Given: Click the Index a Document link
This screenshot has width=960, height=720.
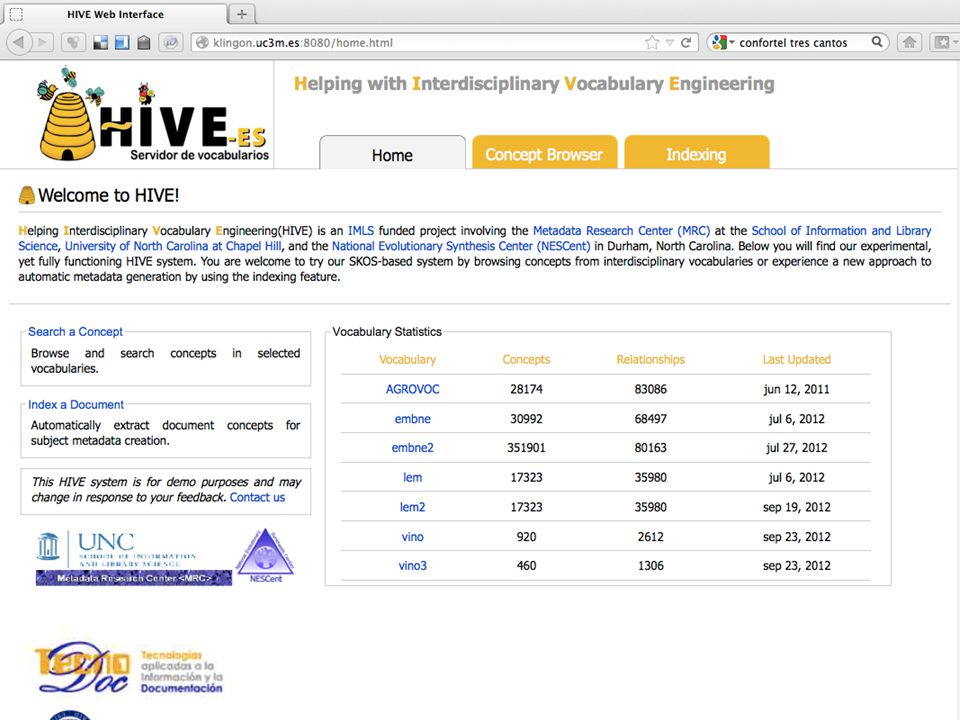Looking at the screenshot, I should (x=76, y=405).
